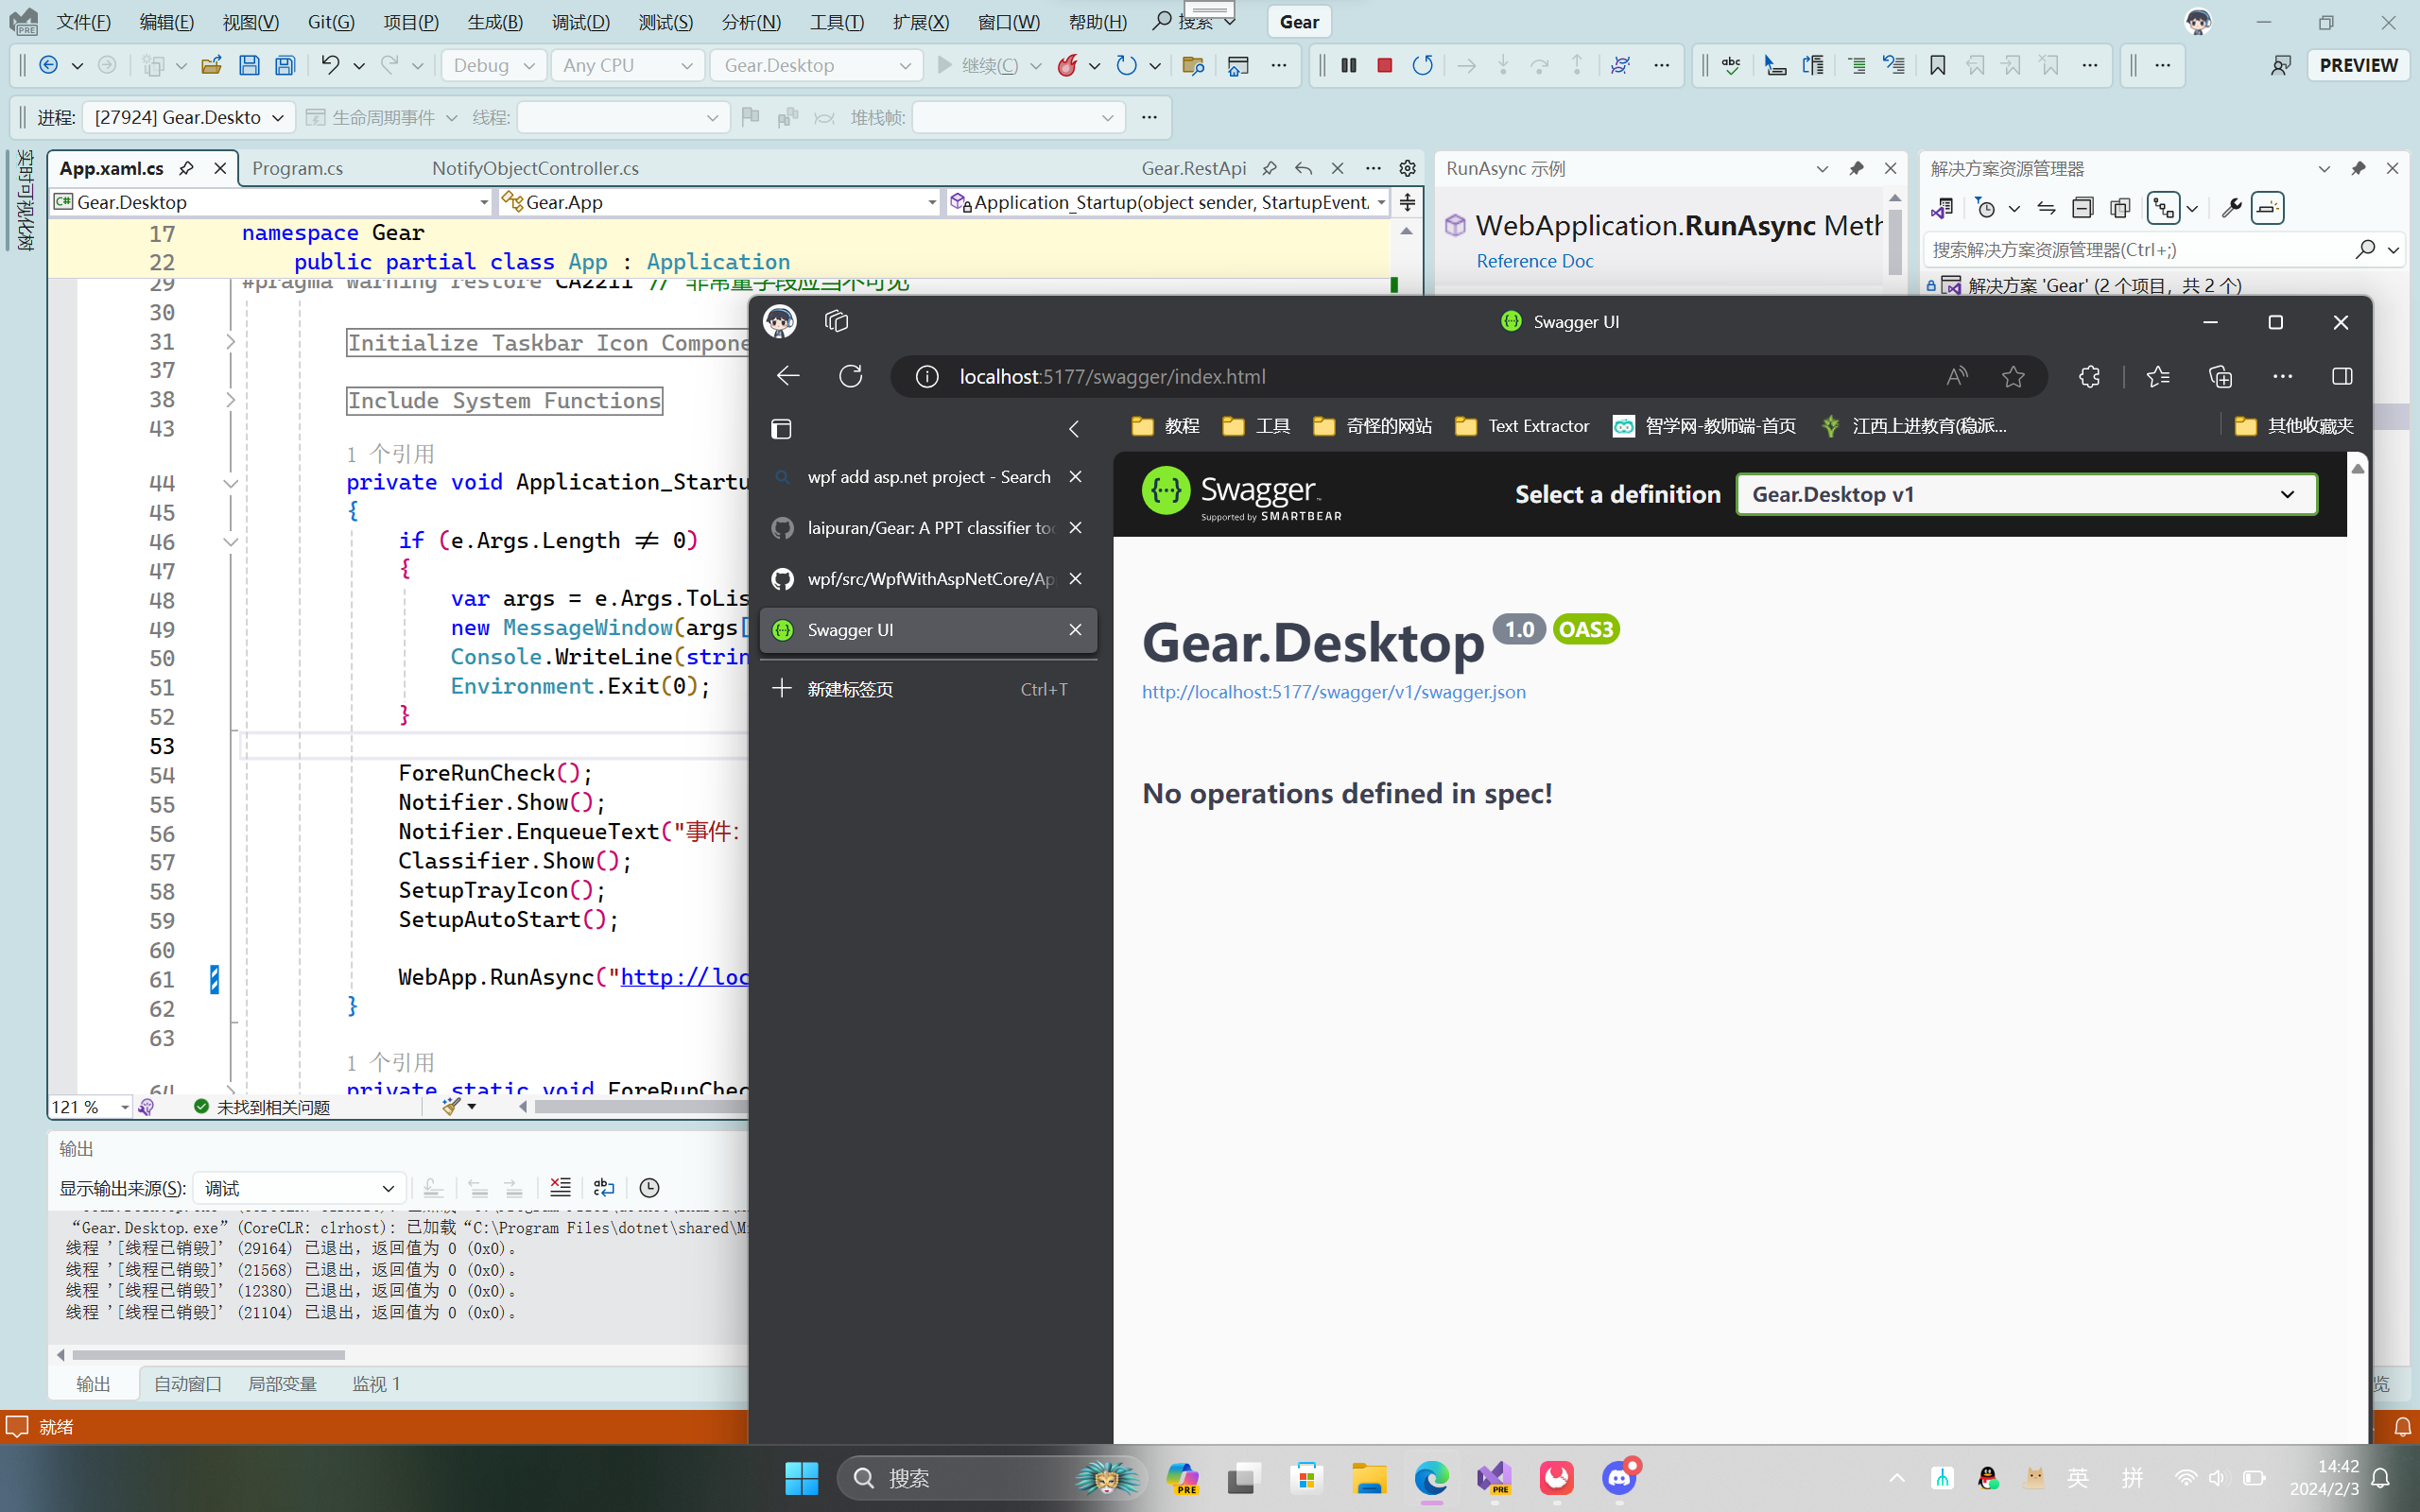Click the Reference Doc link
The width and height of the screenshot is (2420, 1512).
coord(1534,260)
